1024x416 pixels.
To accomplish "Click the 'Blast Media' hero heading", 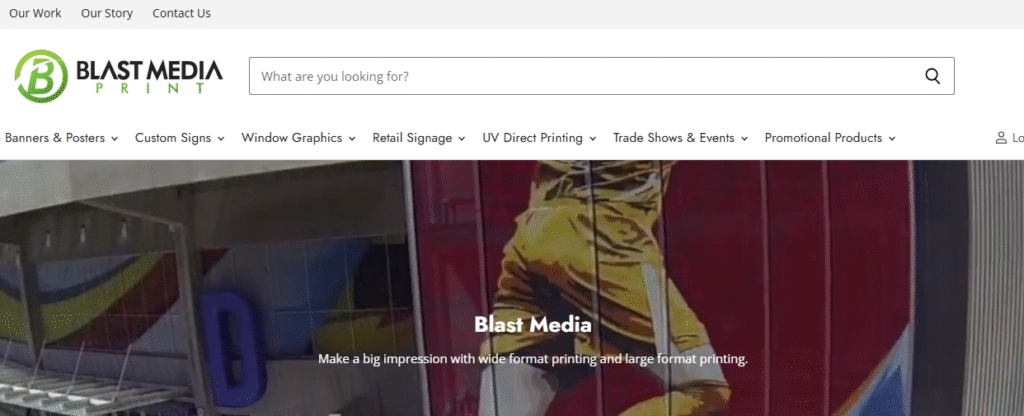I will pyautogui.click(x=533, y=325).
